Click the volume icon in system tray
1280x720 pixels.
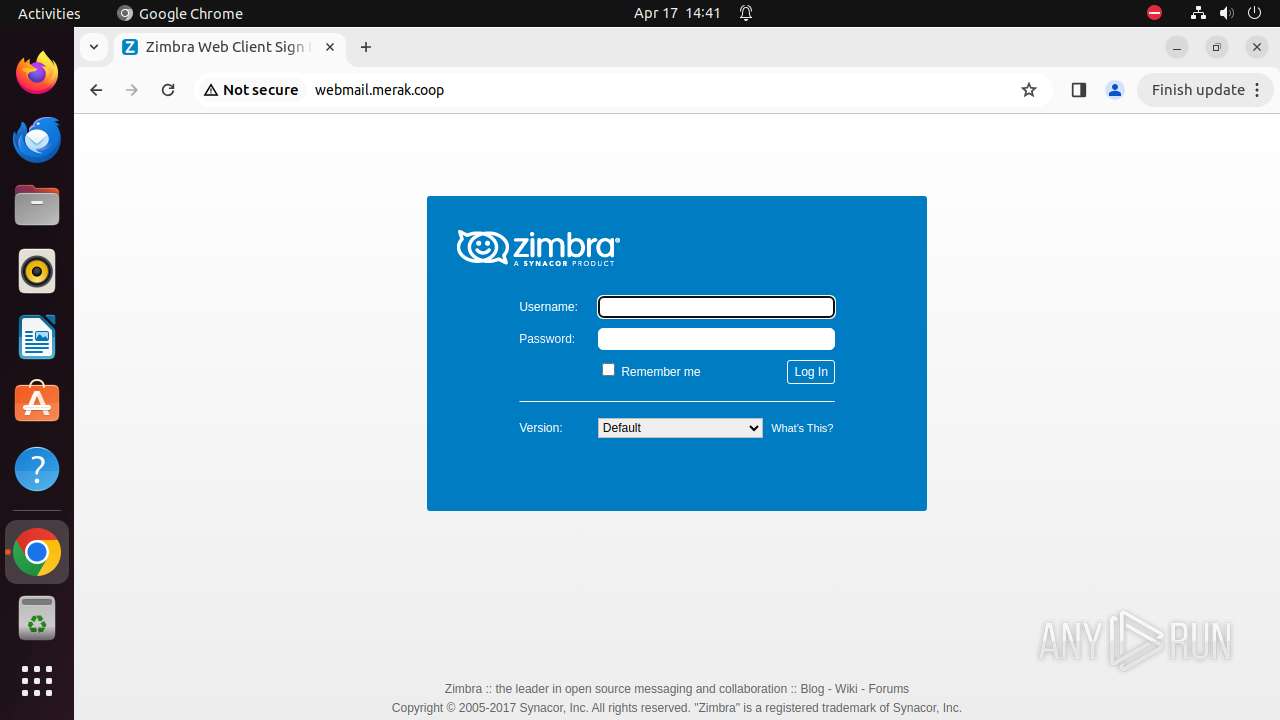(x=1227, y=13)
